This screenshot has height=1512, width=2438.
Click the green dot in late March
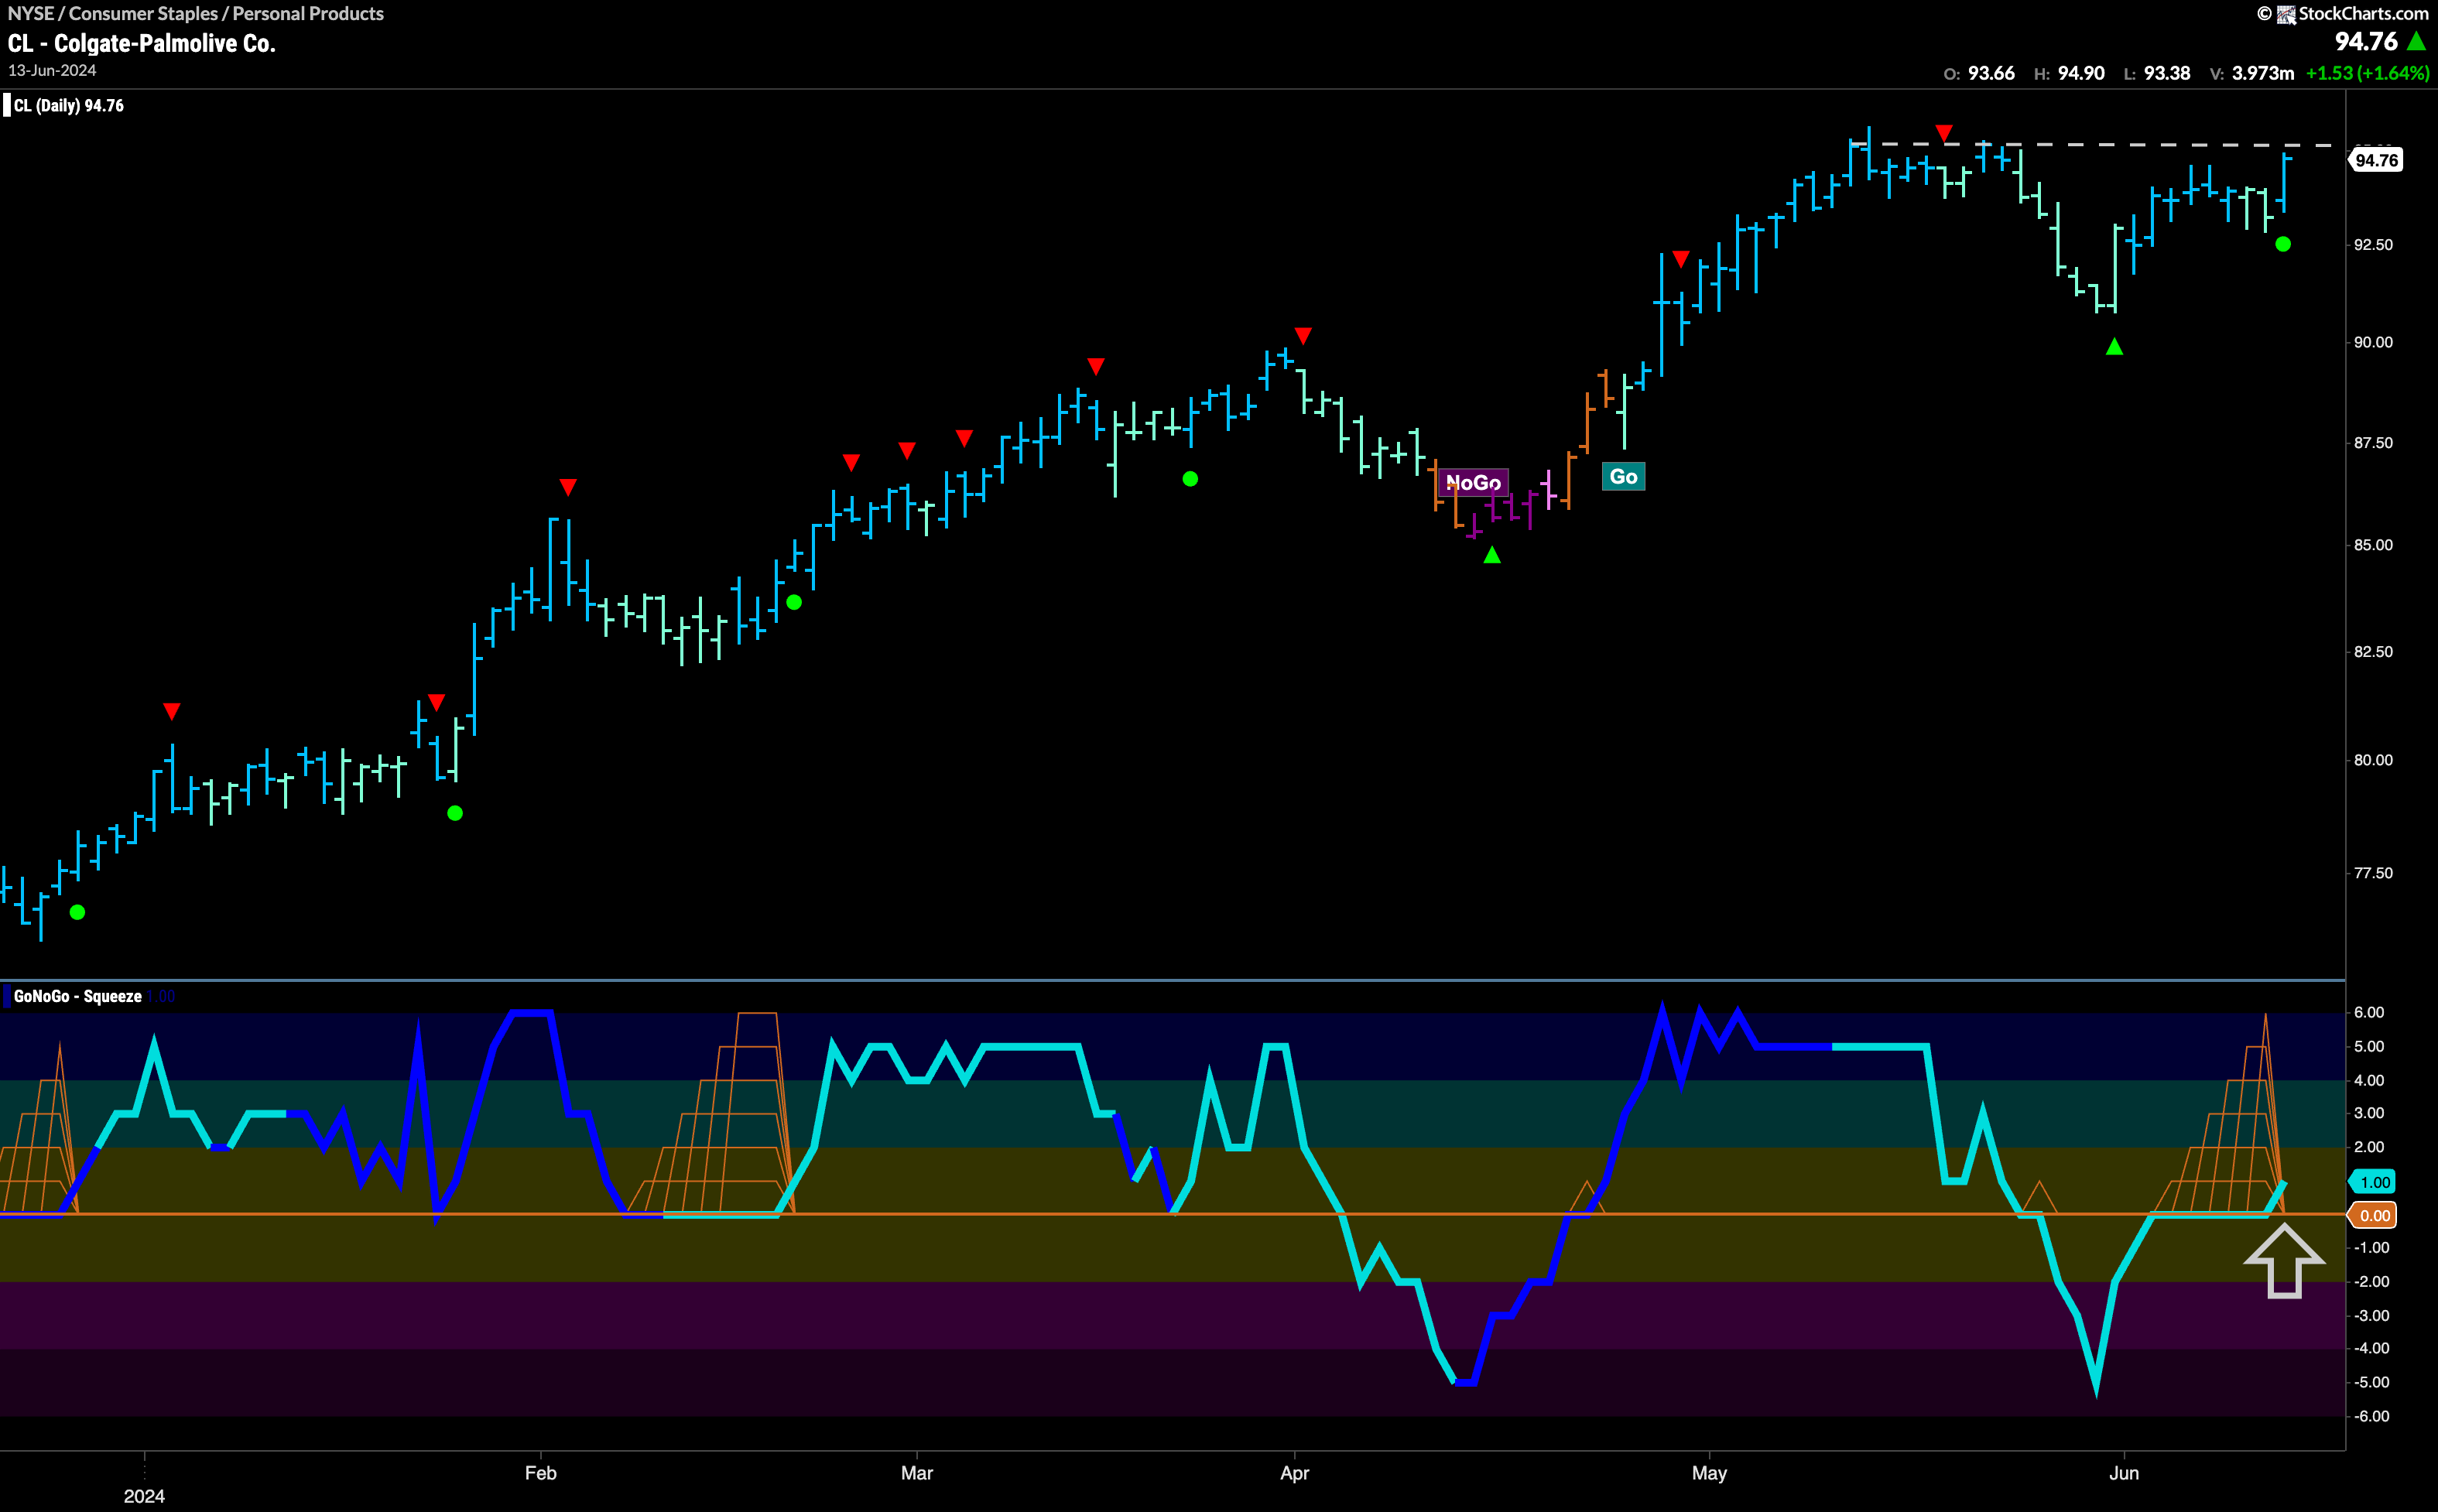[1190, 479]
